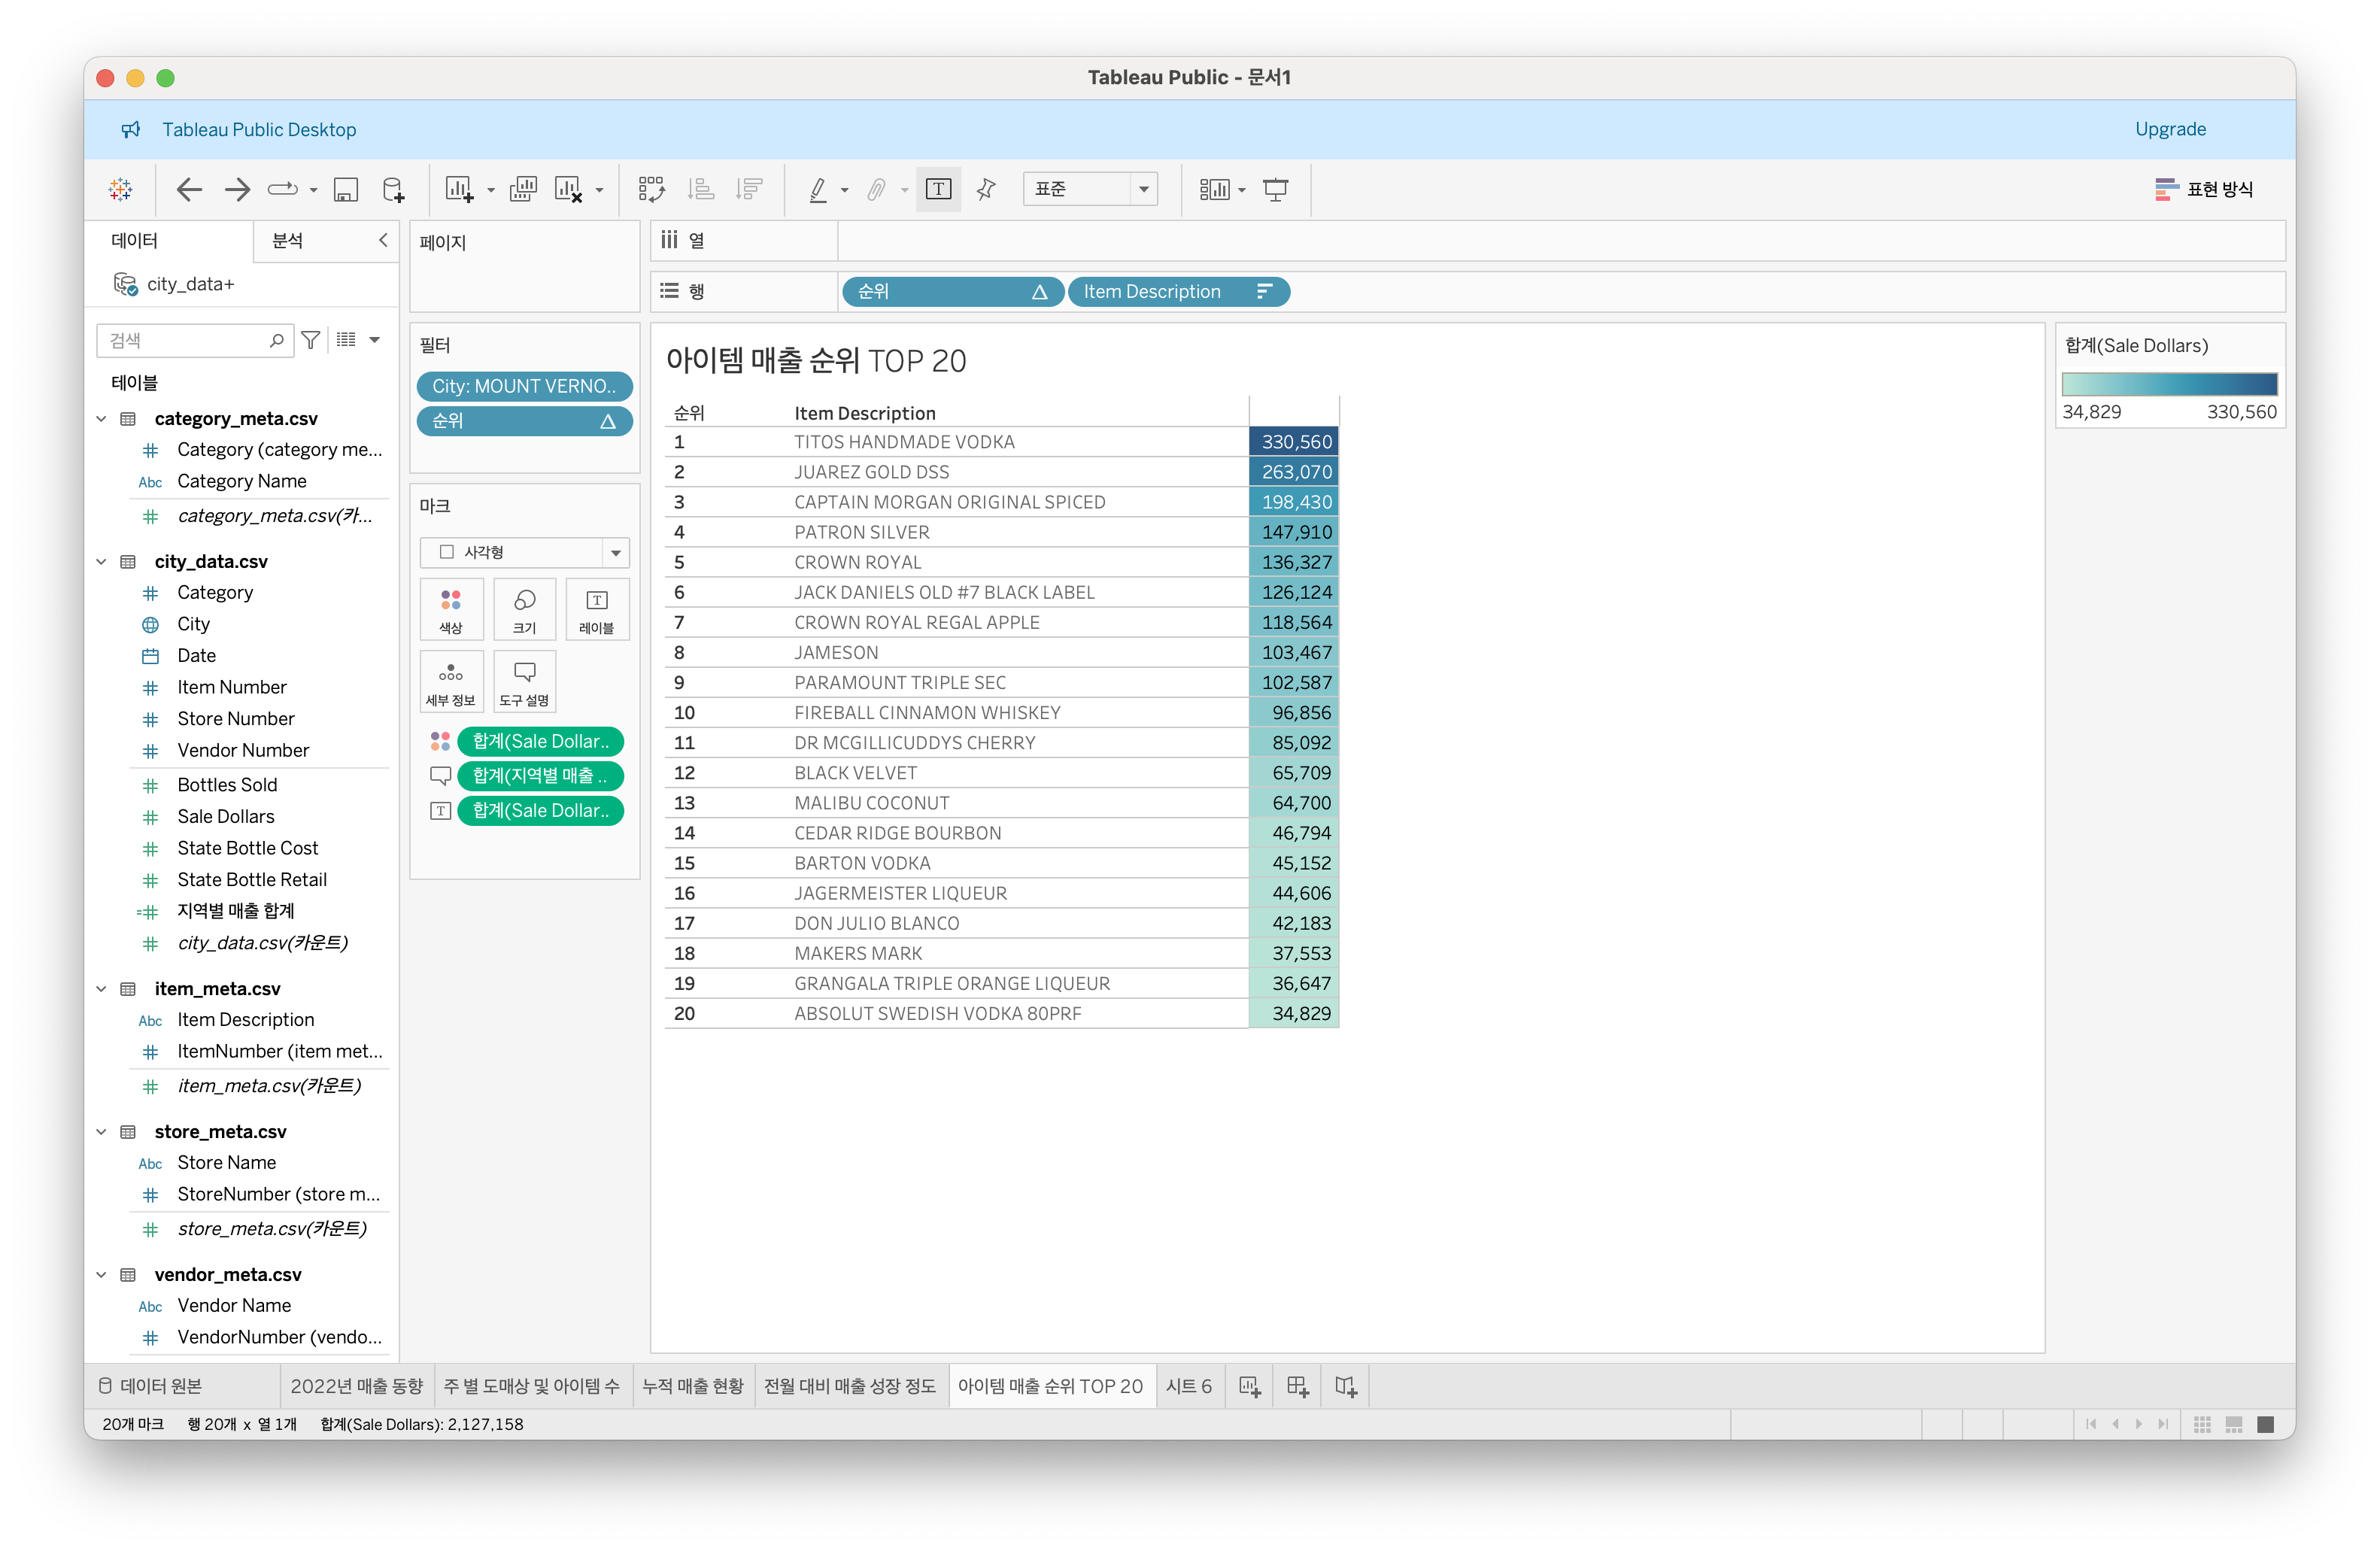Toggle show mark labels button
This screenshot has width=2380, height=1551.
pos(938,189)
